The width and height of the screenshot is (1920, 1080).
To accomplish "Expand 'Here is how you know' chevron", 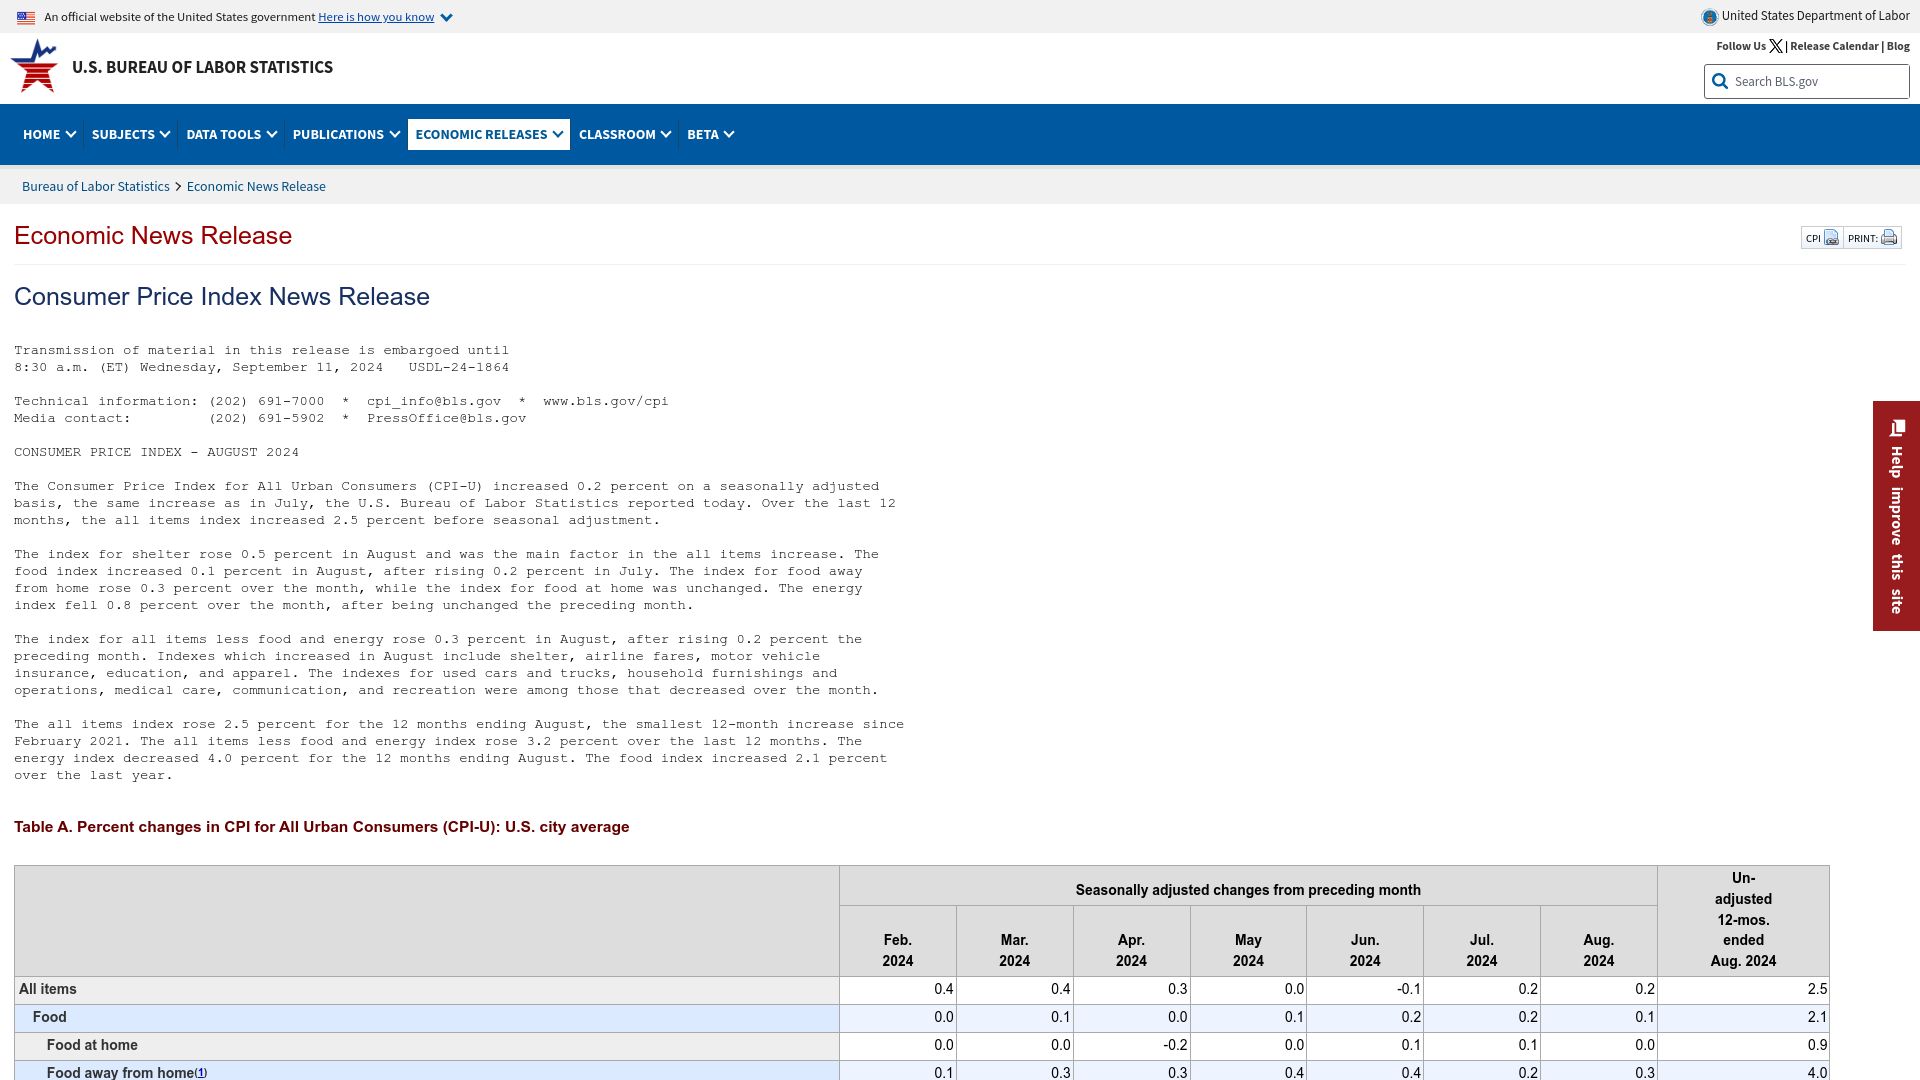I will pyautogui.click(x=446, y=18).
